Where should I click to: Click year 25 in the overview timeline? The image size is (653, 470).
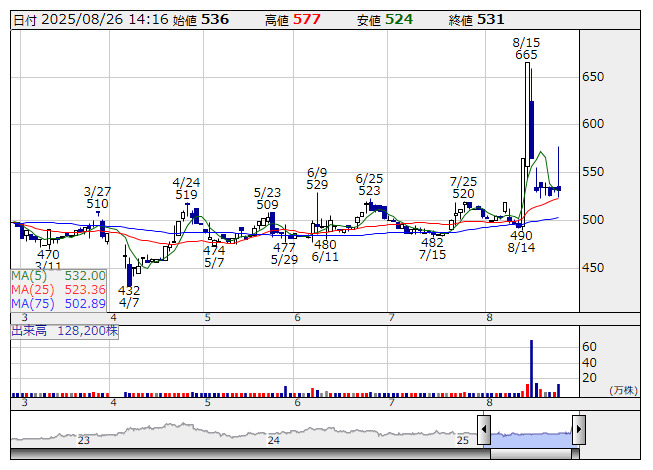pos(462,440)
